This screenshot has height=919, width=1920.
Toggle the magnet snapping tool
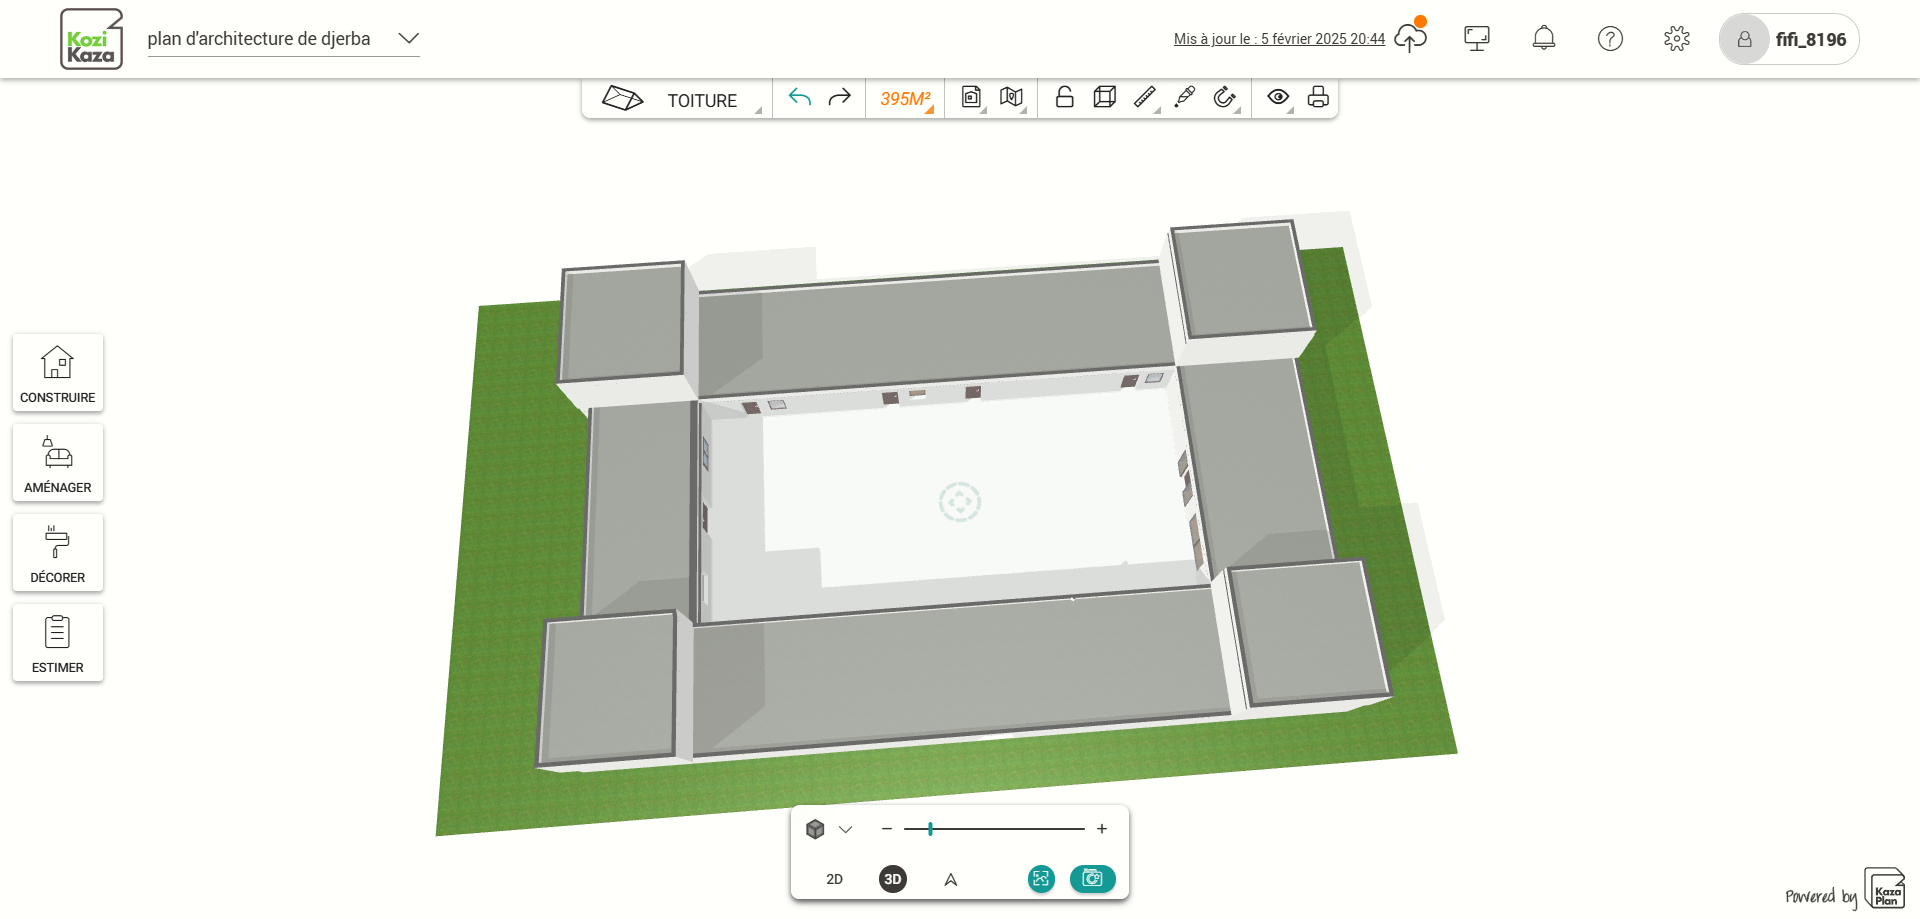[1224, 97]
